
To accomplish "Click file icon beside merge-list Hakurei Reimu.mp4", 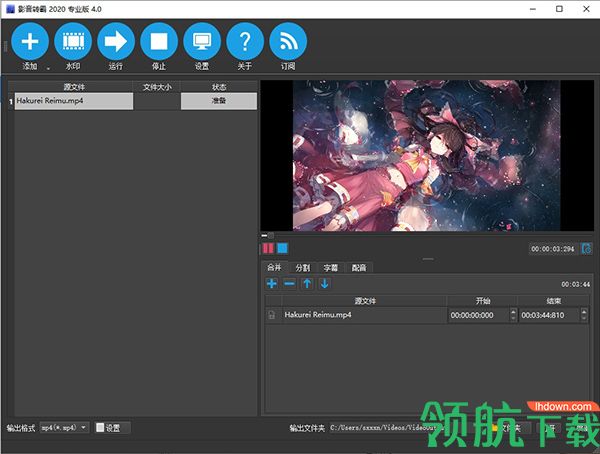I will (272, 315).
